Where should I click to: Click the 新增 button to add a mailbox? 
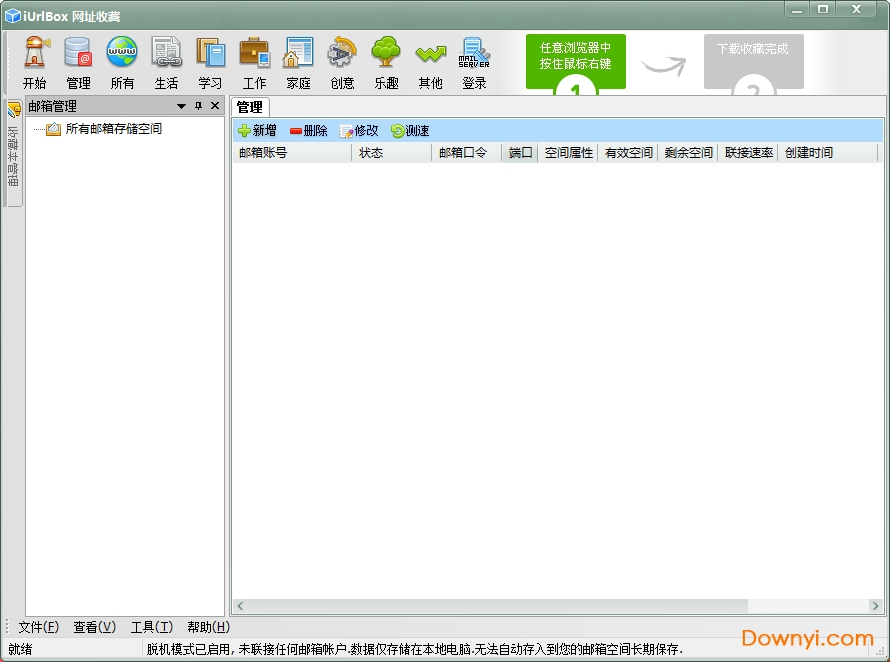[x=257, y=130]
